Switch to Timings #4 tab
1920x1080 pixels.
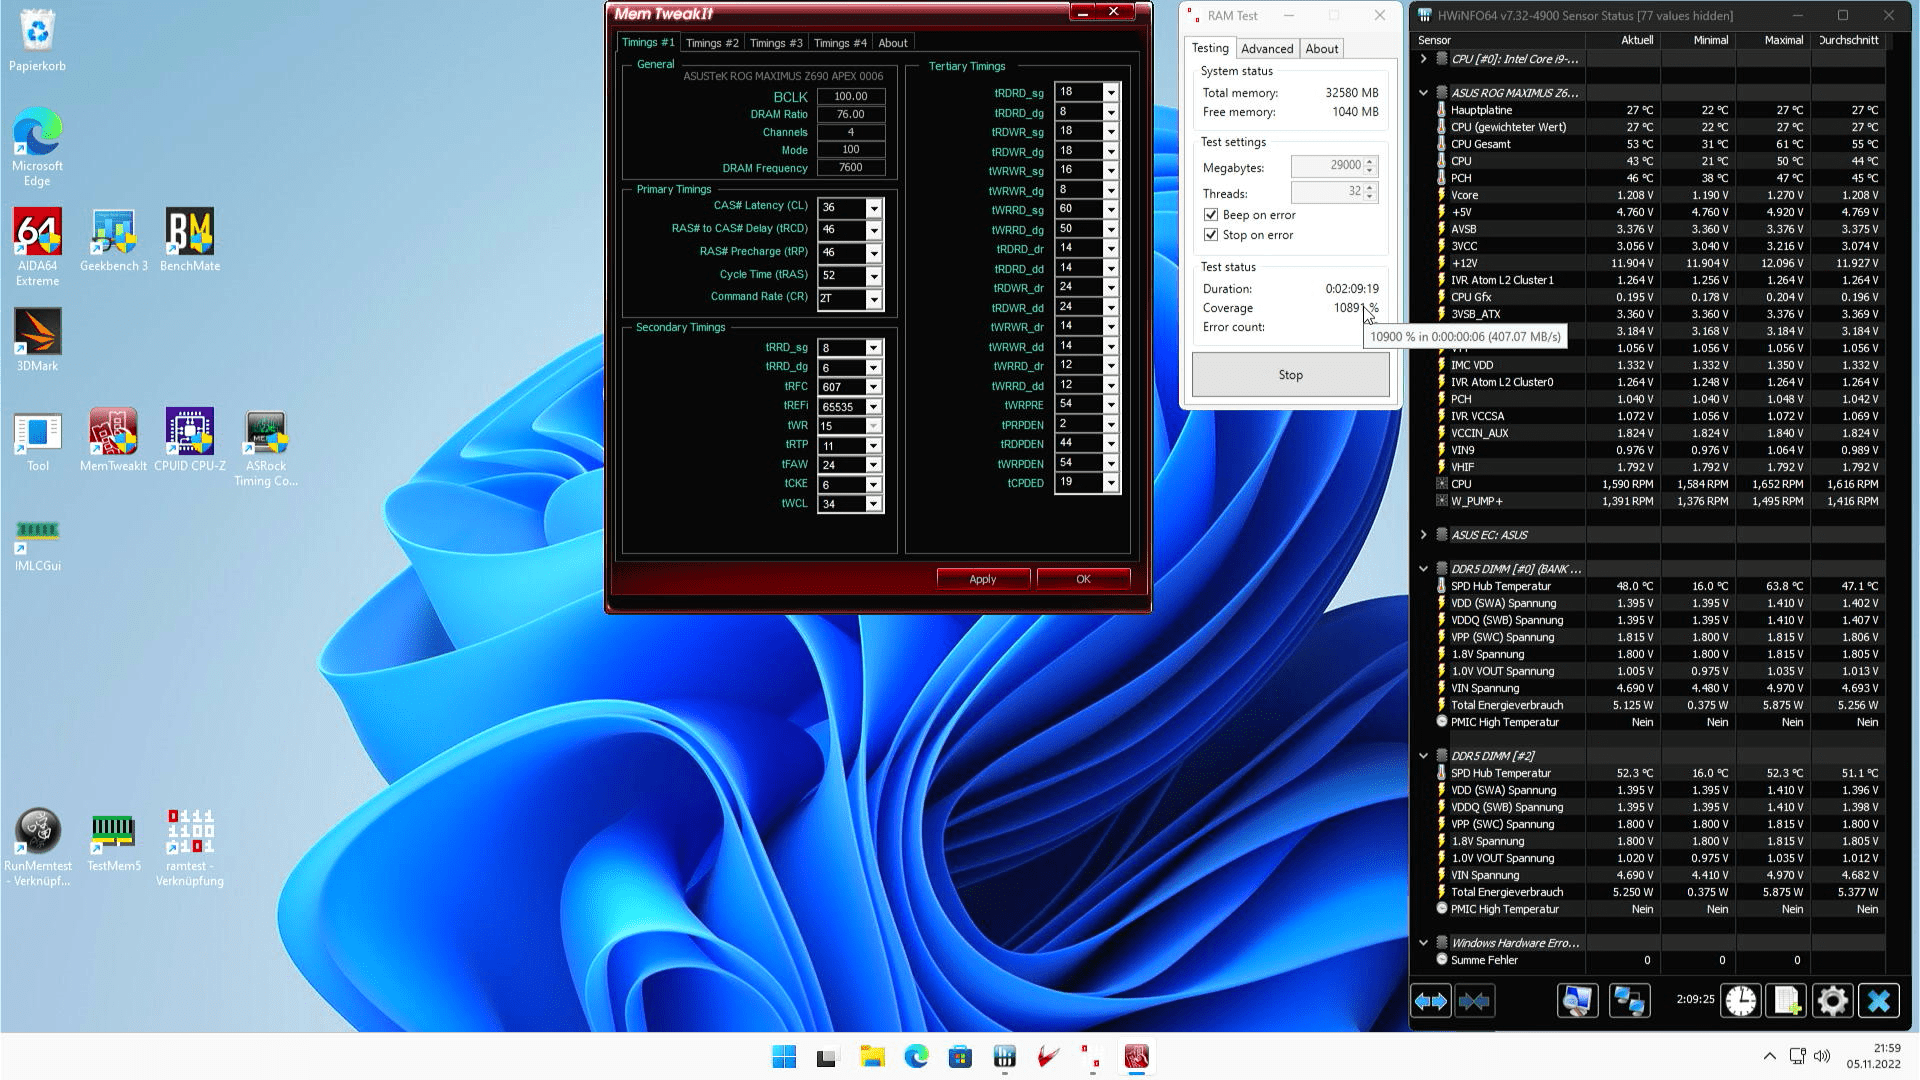coord(840,43)
